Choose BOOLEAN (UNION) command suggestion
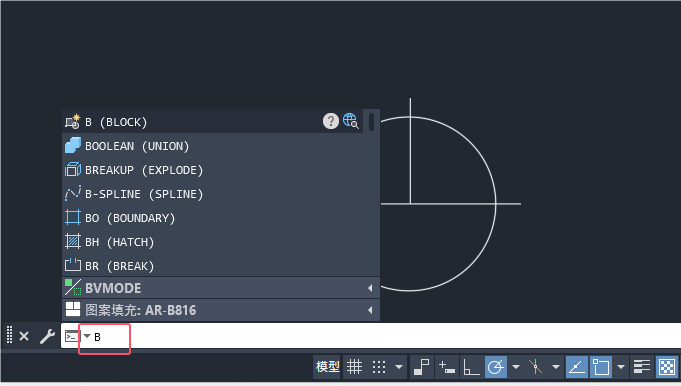The width and height of the screenshot is (681, 386). (221, 146)
